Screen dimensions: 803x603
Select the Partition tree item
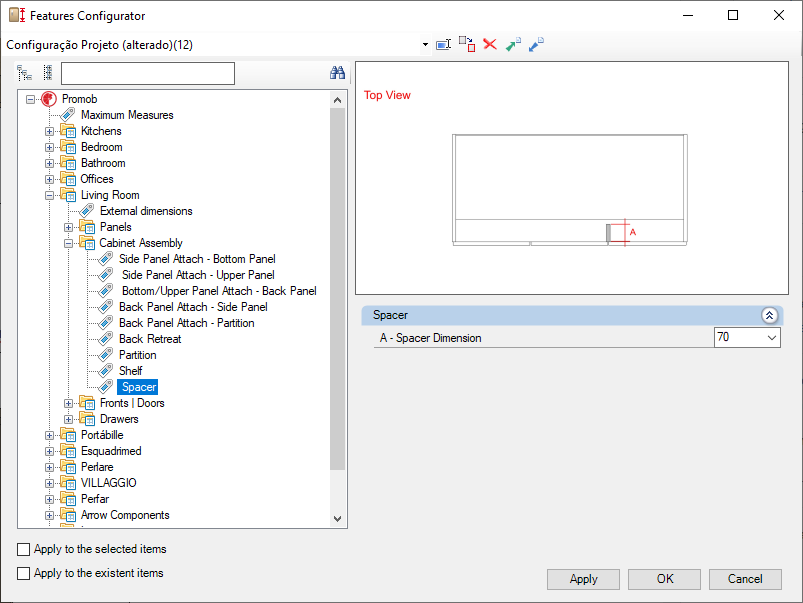click(137, 355)
